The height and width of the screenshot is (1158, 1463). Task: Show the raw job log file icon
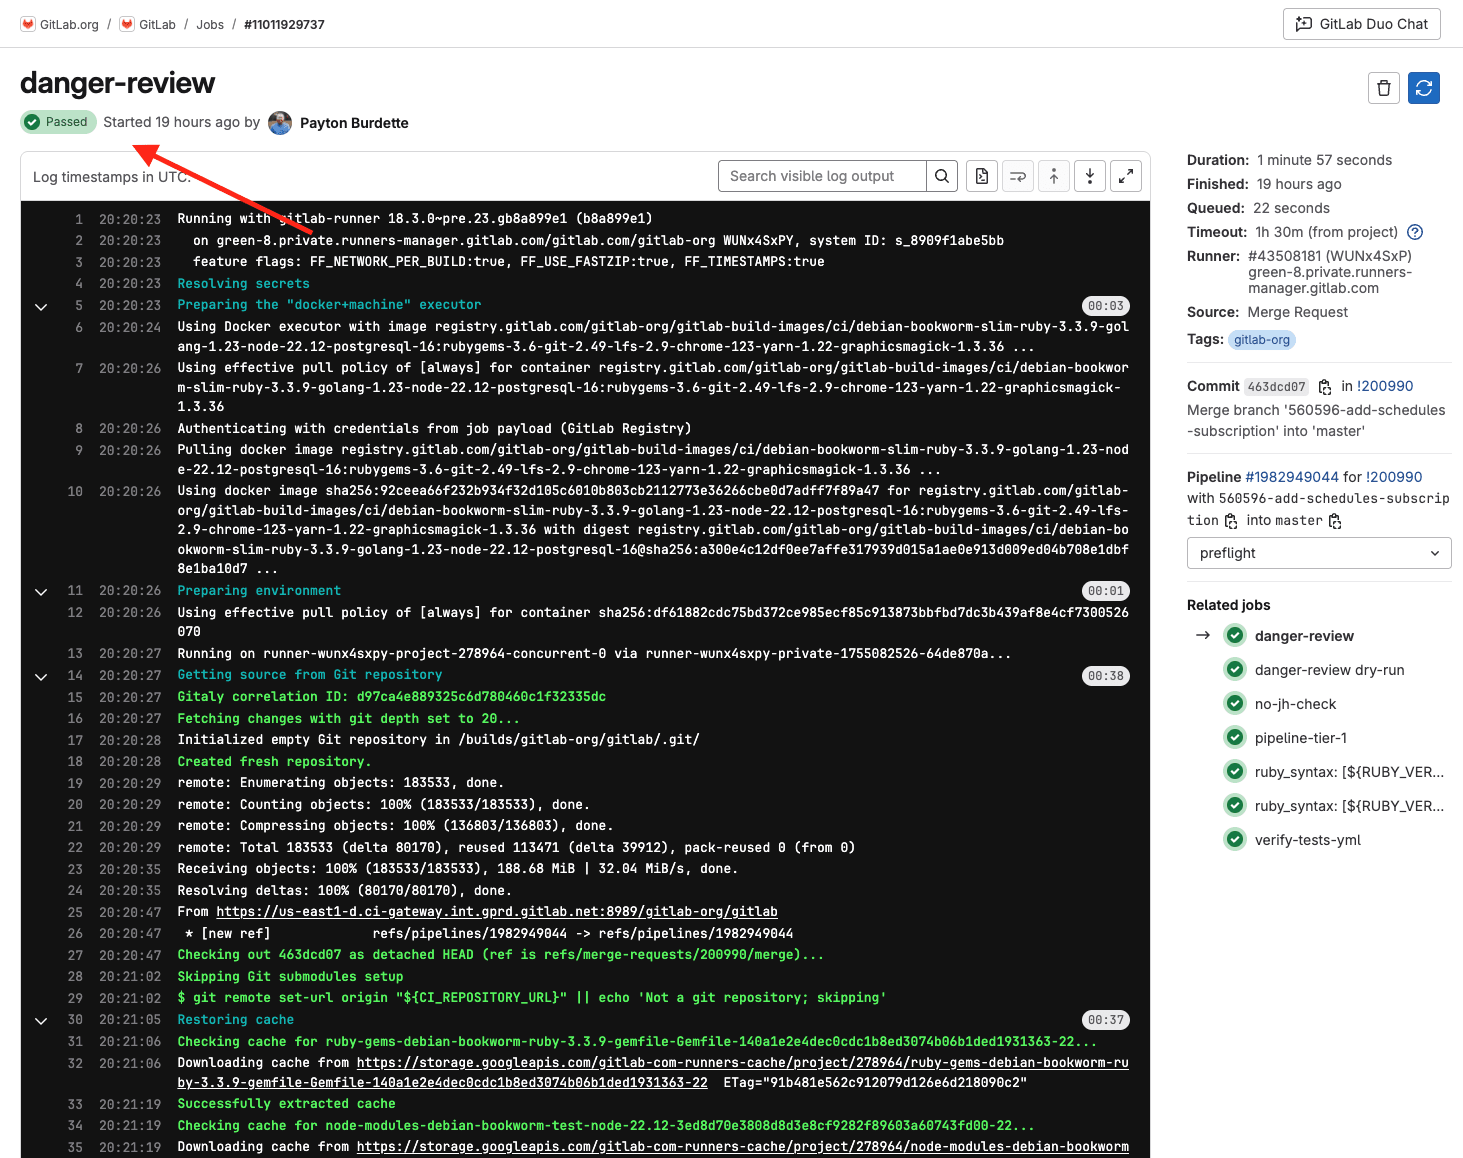(x=982, y=176)
